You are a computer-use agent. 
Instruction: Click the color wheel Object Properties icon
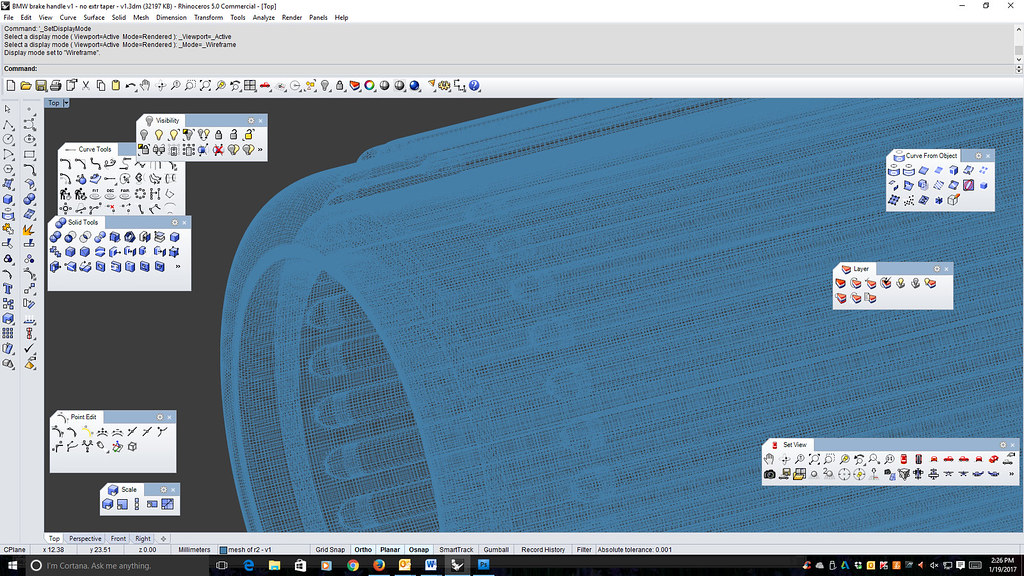[370, 86]
